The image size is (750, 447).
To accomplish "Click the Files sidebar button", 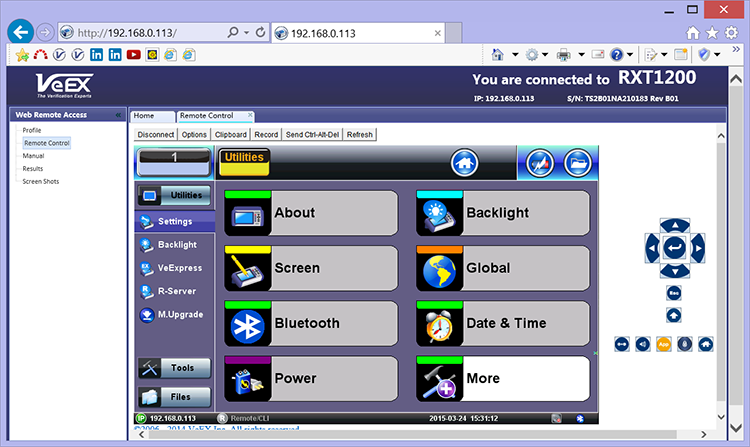I will 175,397.
